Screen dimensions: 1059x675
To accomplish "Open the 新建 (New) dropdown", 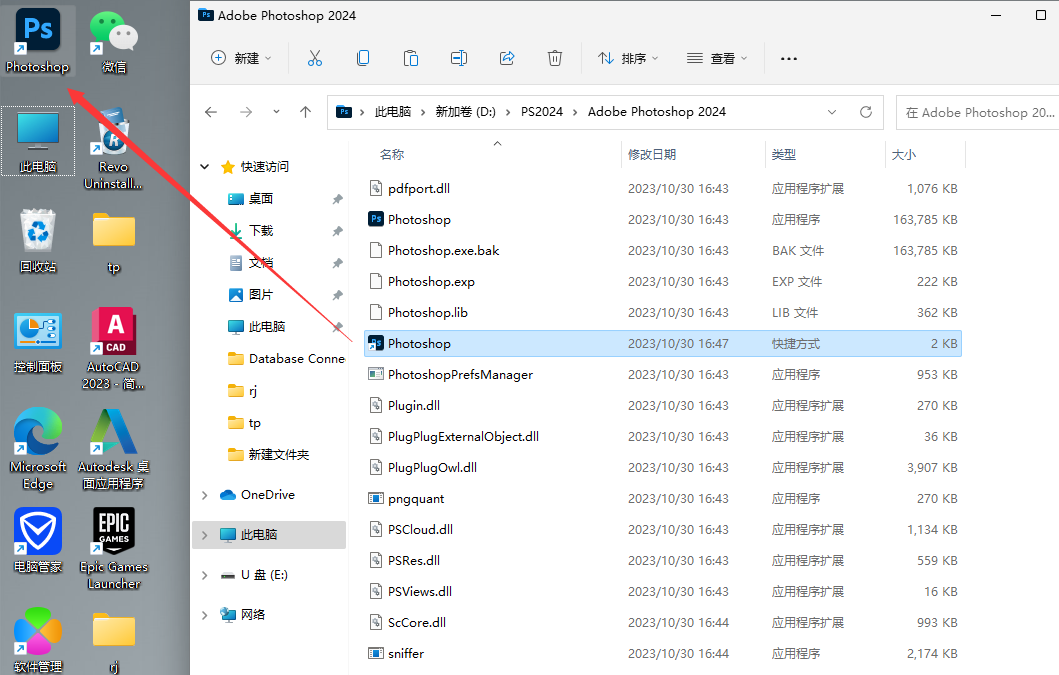I will point(241,58).
